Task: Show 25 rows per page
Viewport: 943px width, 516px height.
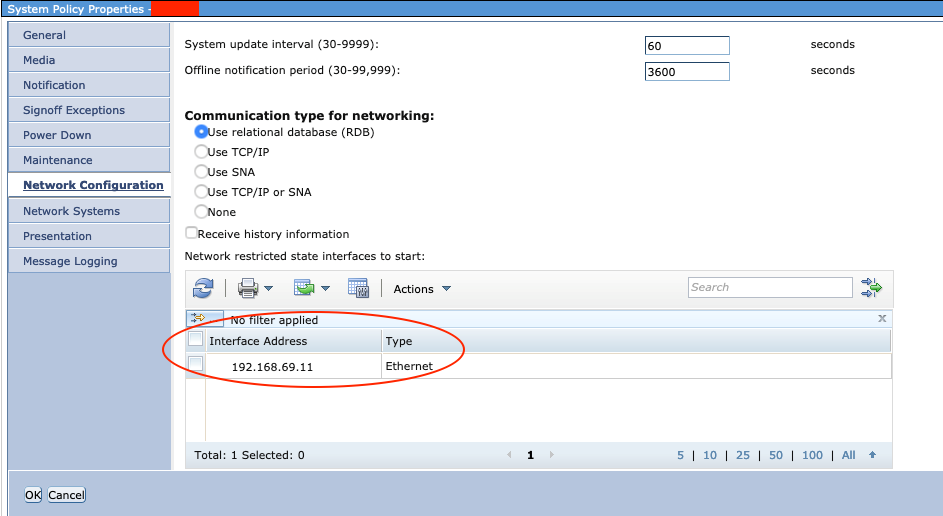Action: click(742, 455)
